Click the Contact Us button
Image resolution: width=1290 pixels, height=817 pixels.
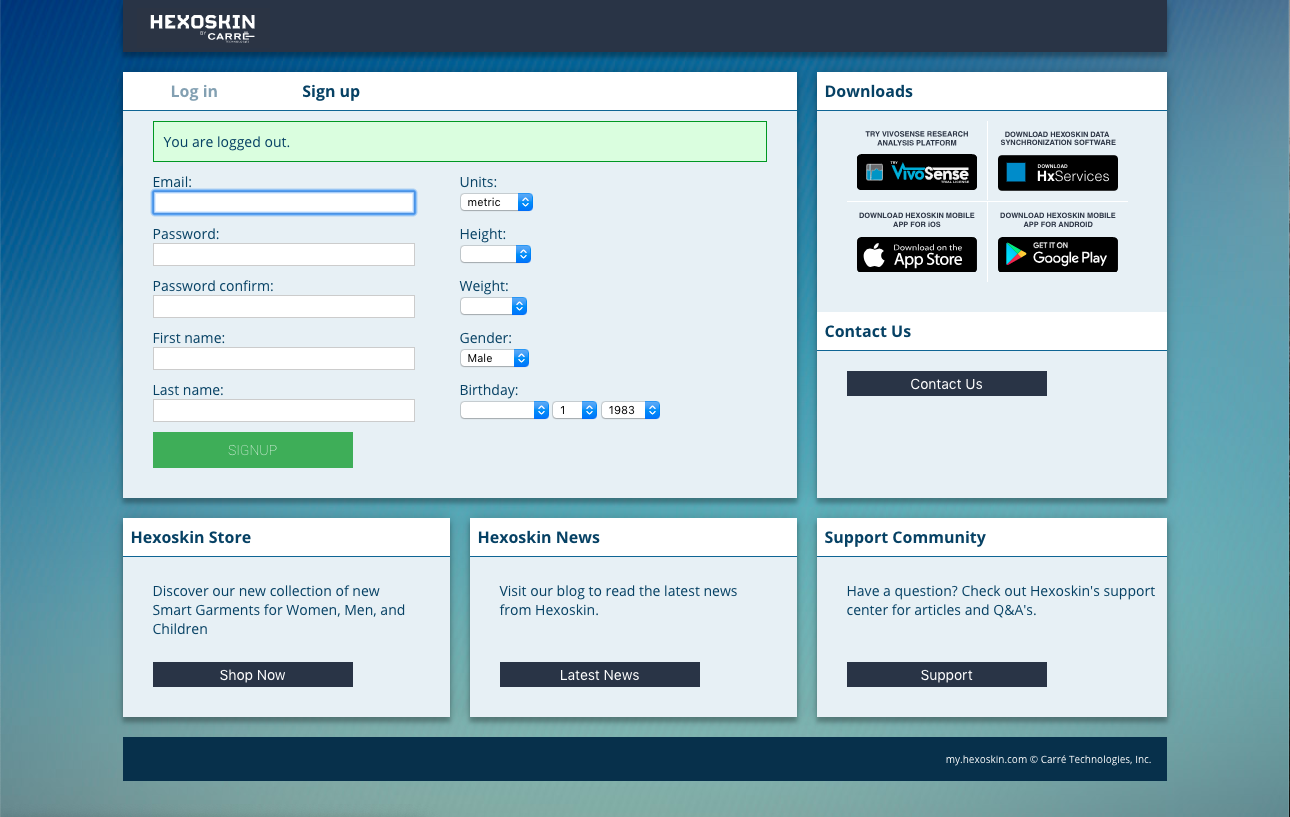946,383
